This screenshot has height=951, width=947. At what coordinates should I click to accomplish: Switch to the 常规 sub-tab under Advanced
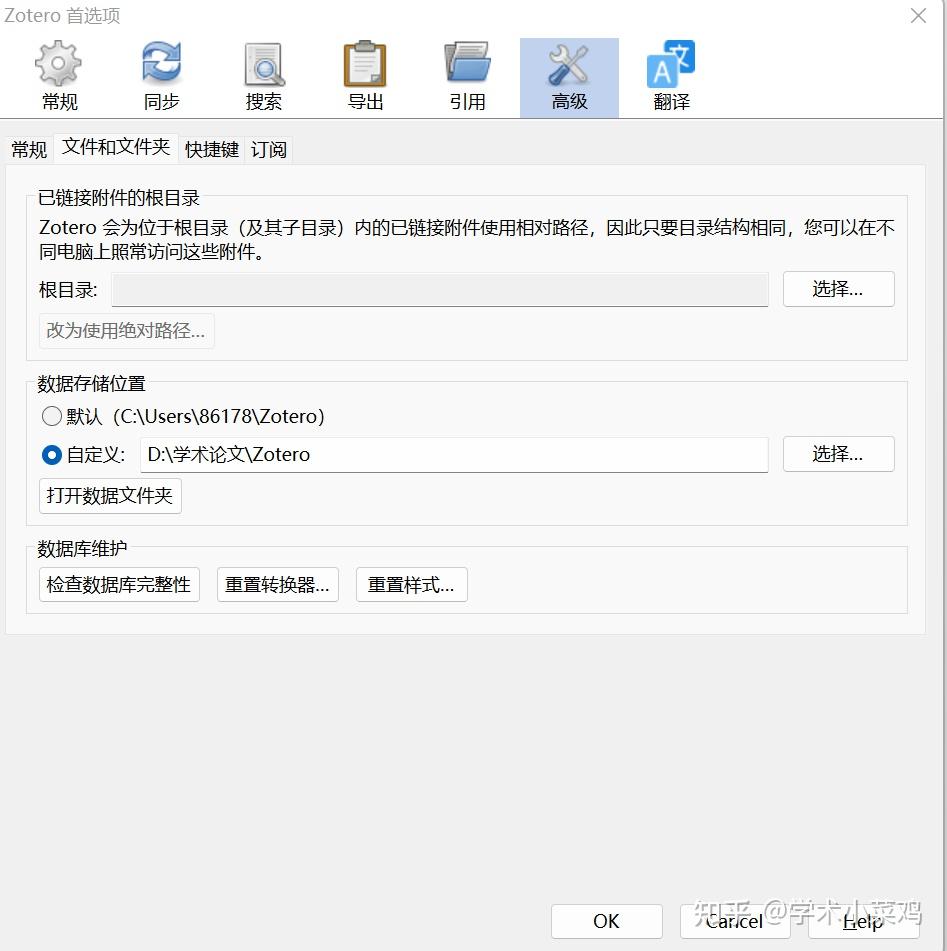coord(29,149)
